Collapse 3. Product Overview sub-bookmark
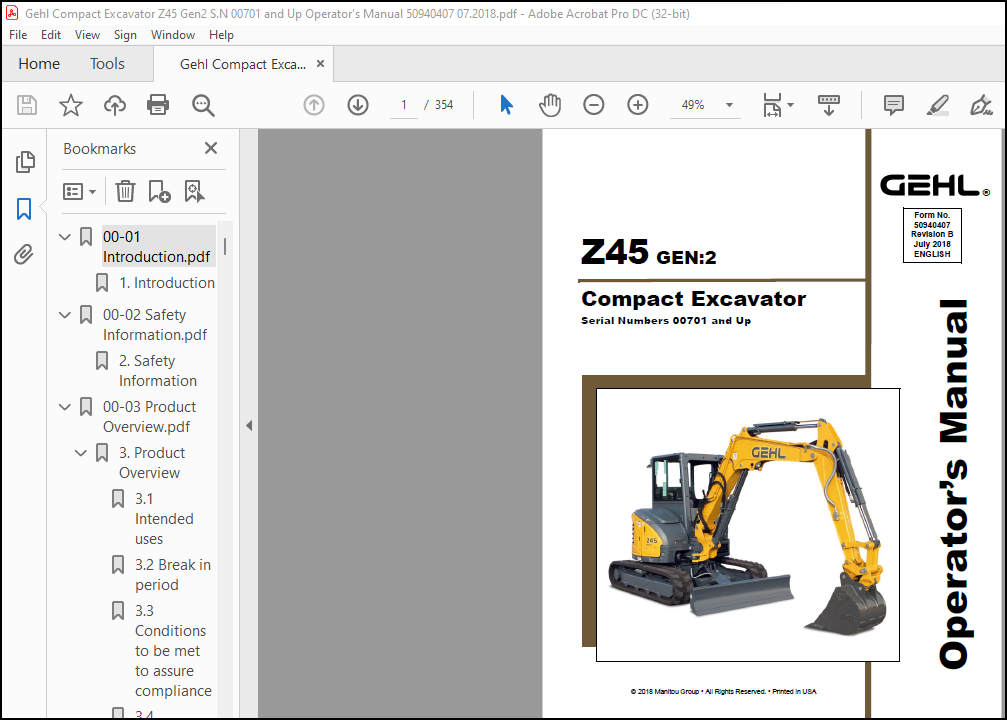Image resolution: width=1007 pixels, height=720 pixels. [81, 453]
